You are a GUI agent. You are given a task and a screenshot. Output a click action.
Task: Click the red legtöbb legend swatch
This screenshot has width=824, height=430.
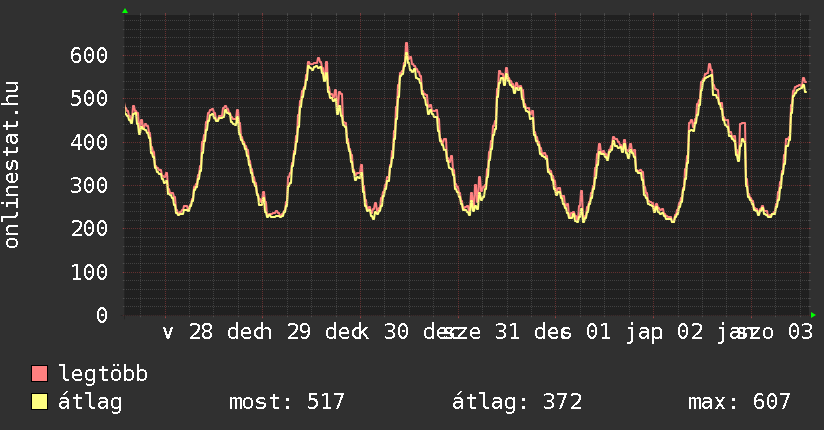pyautogui.click(x=40, y=374)
